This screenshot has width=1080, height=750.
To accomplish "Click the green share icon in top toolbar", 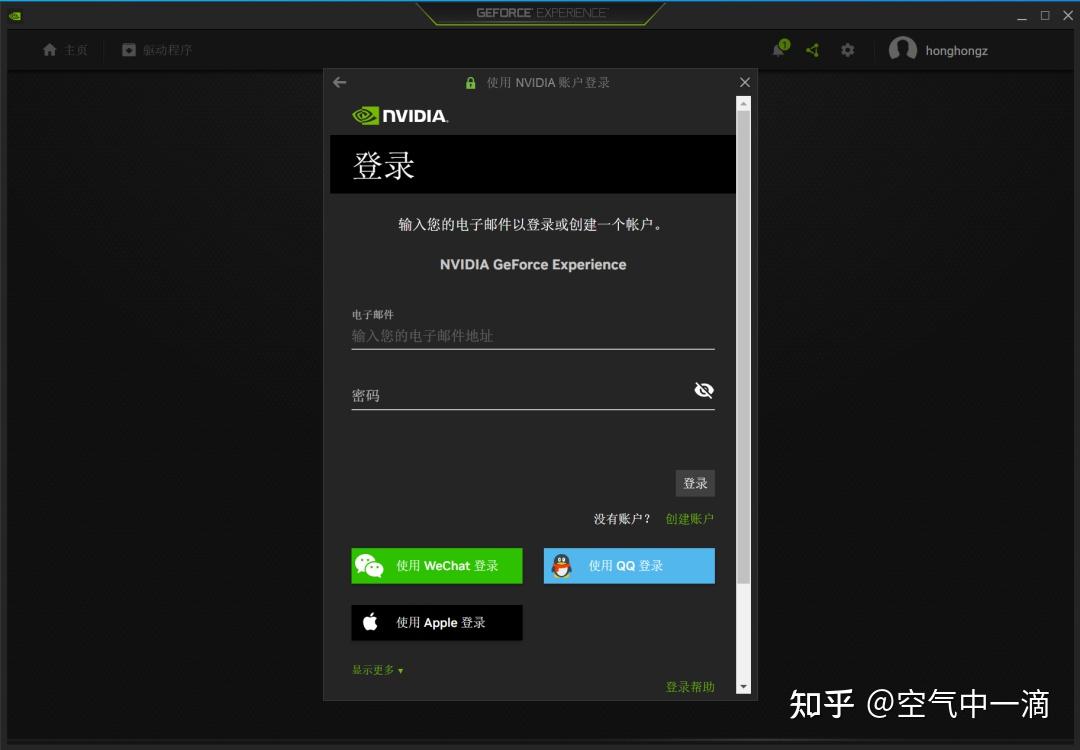I will coord(813,49).
